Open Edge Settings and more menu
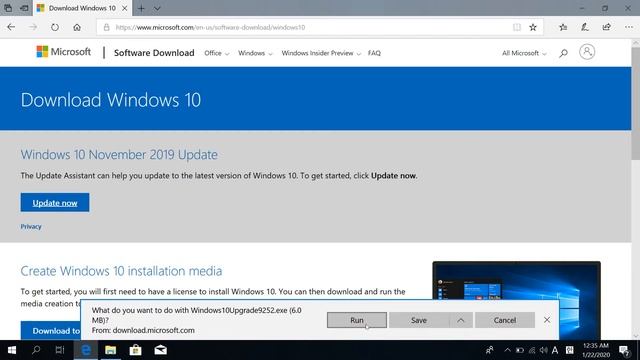This screenshot has width=640, height=360. click(629, 27)
